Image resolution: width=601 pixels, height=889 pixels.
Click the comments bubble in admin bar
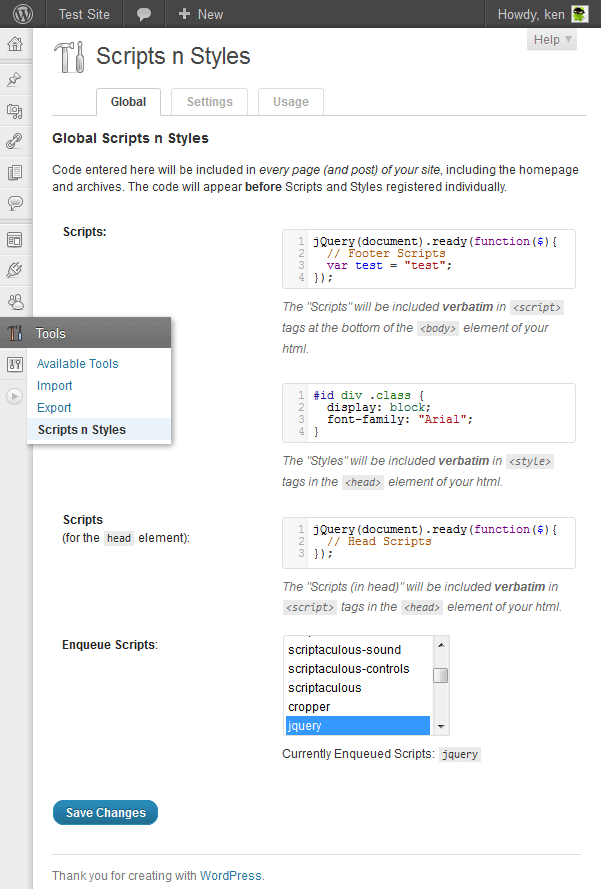click(144, 14)
